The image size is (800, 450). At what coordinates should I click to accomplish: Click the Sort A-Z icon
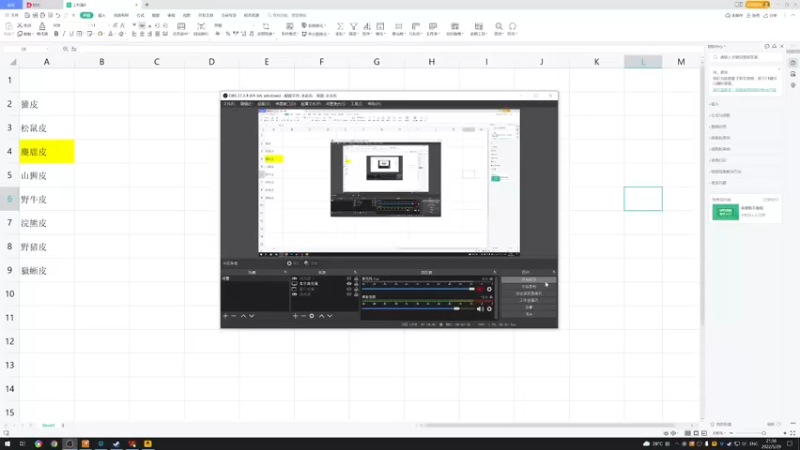click(366, 26)
